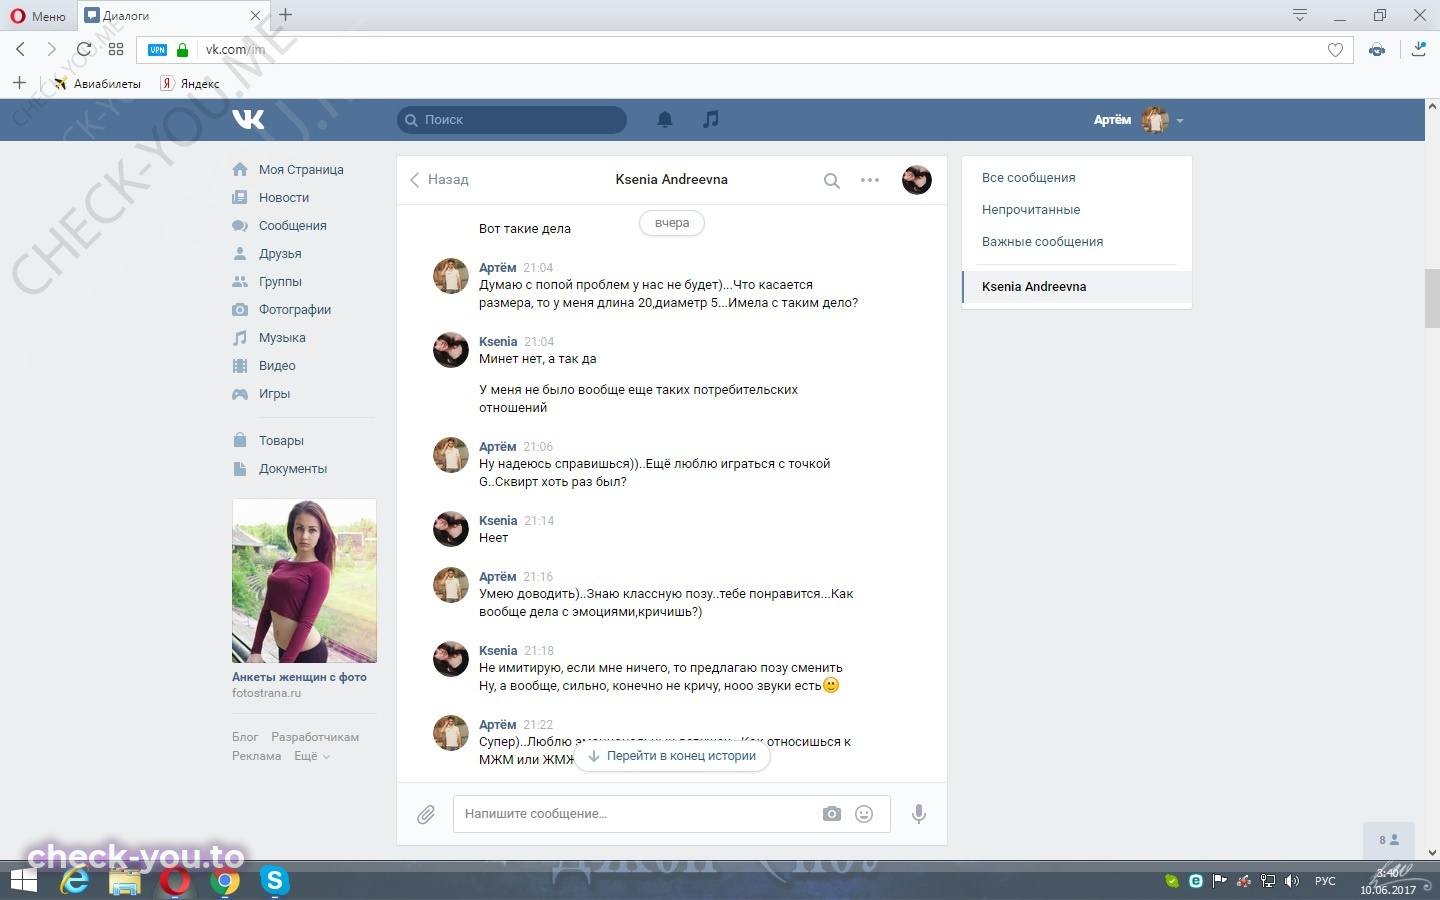The height and width of the screenshot is (900, 1440).
Task: Bookmark the page with the heart icon
Action: pyautogui.click(x=1335, y=50)
